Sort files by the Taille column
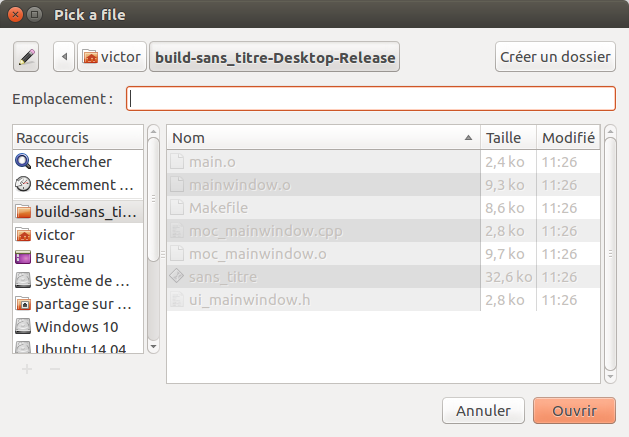 coord(507,138)
